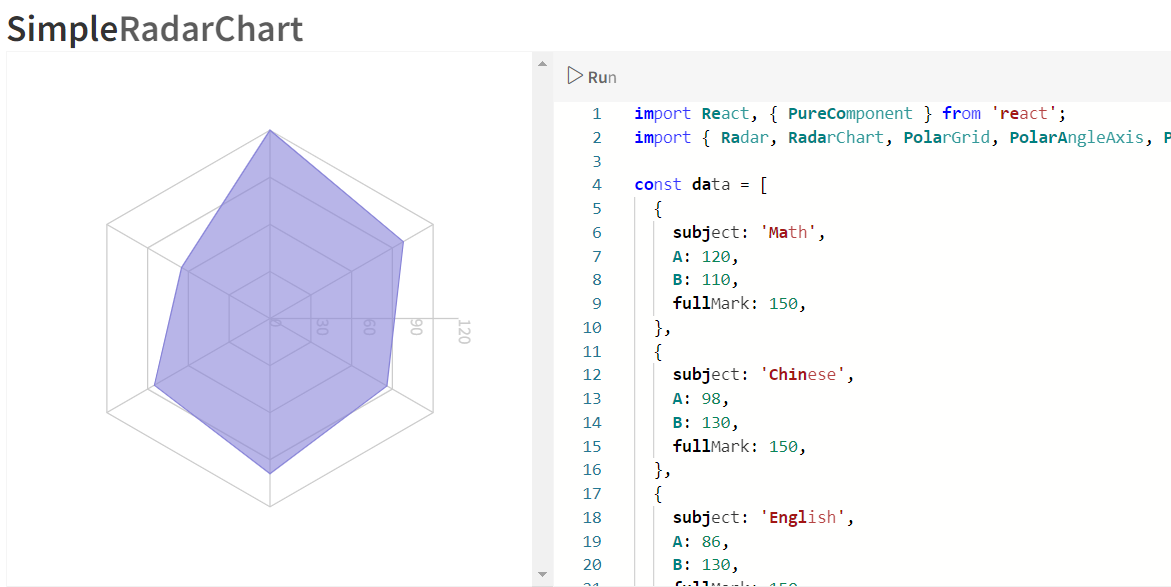The width and height of the screenshot is (1171, 587).
Task: Click the B value 110 on line 8
Action: coord(716,279)
